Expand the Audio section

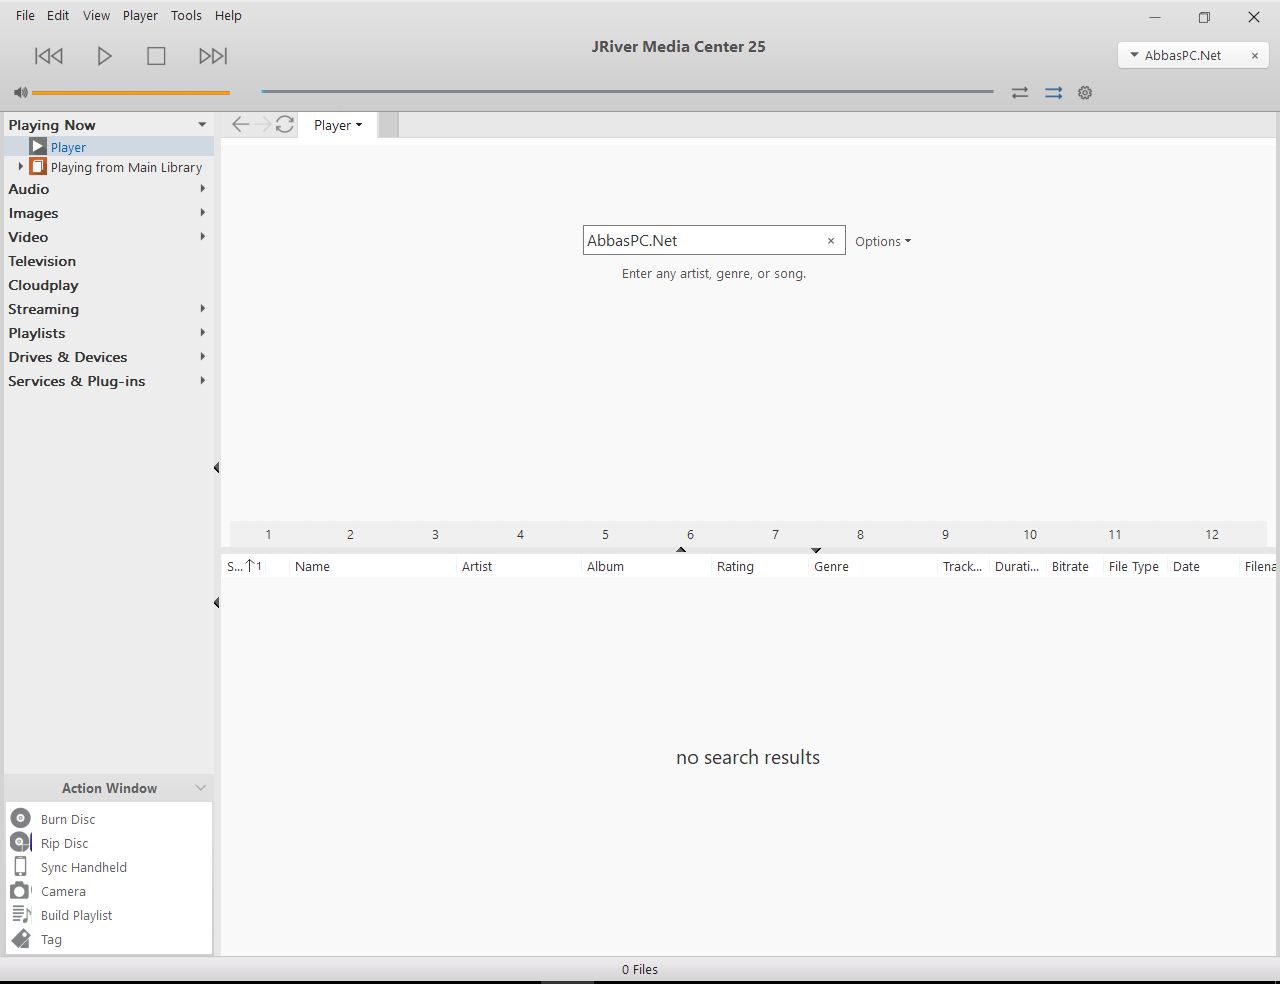point(203,189)
